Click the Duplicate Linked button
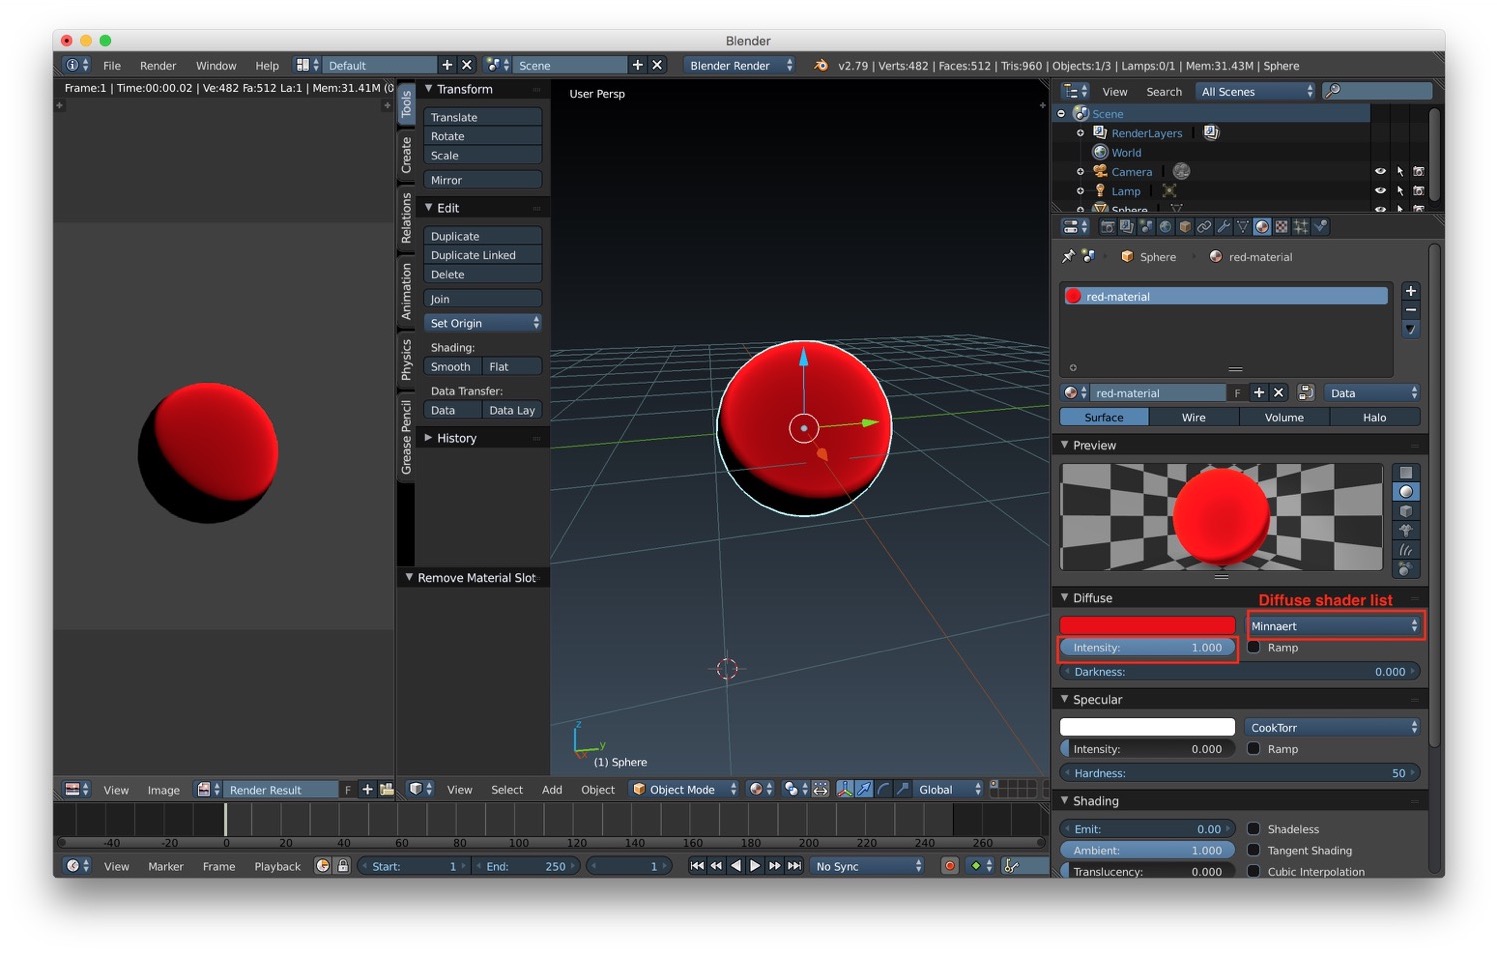Image resolution: width=1497 pixels, height=954 pixels. [483, 255]
